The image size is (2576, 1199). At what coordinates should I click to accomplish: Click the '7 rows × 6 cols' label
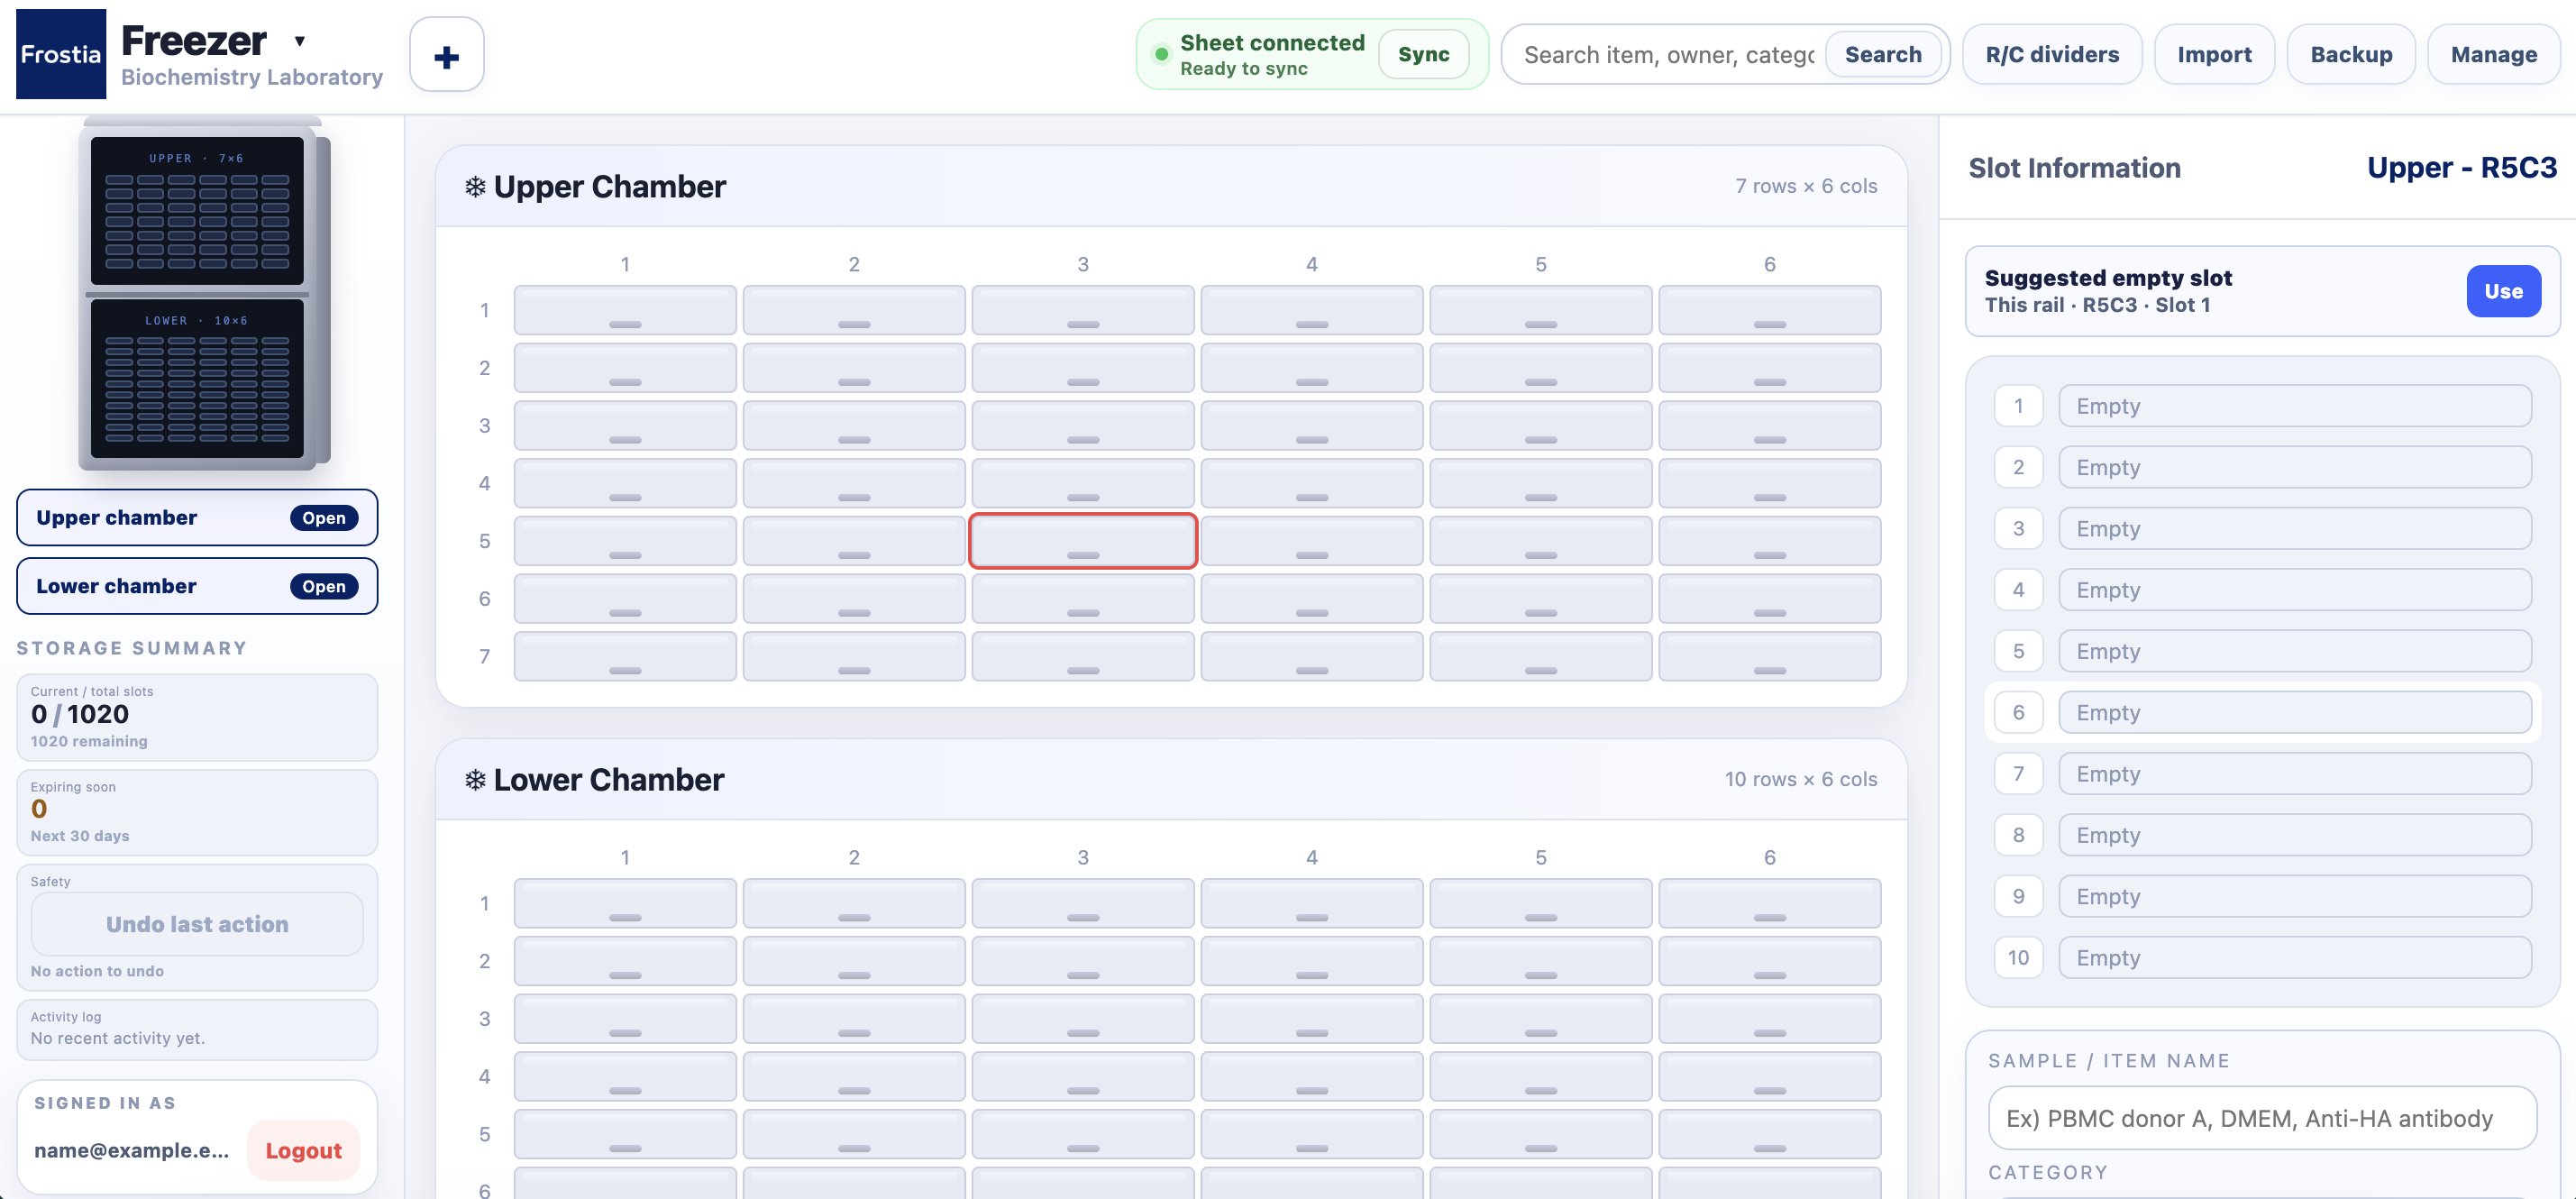[x=1806, y=186]
